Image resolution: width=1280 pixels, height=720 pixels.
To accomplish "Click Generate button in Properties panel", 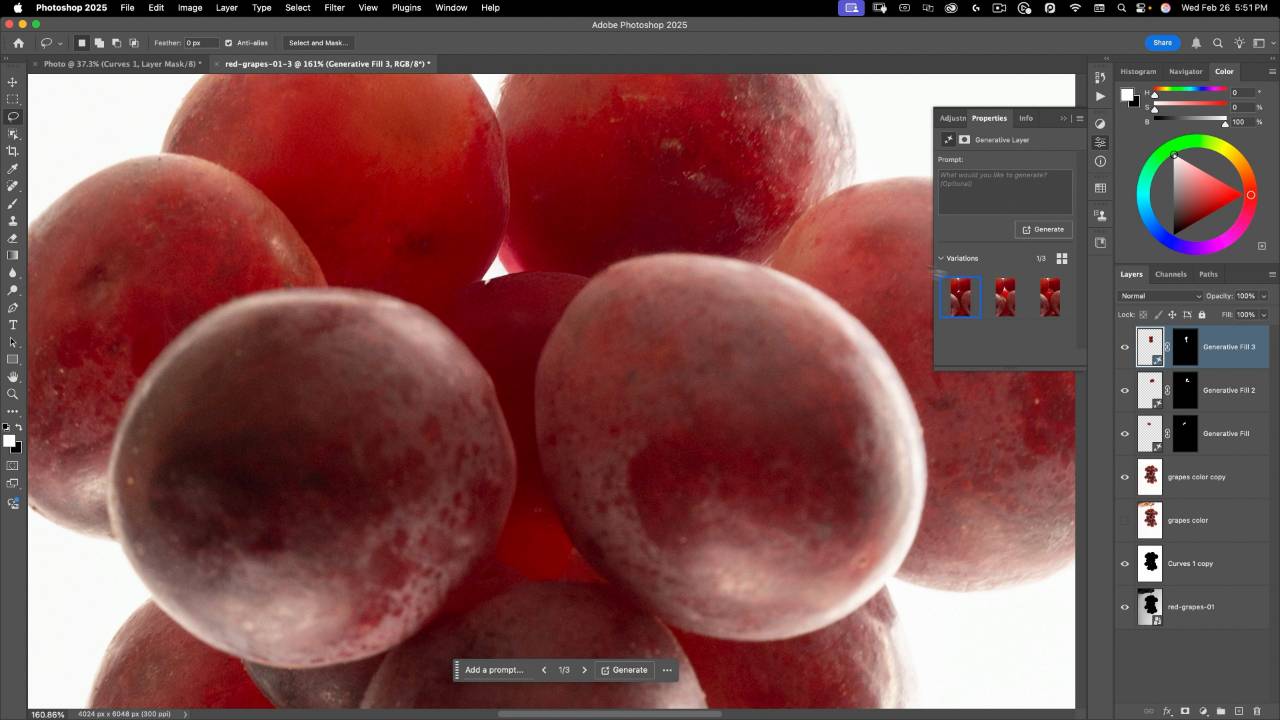I will coord(1043,229).
